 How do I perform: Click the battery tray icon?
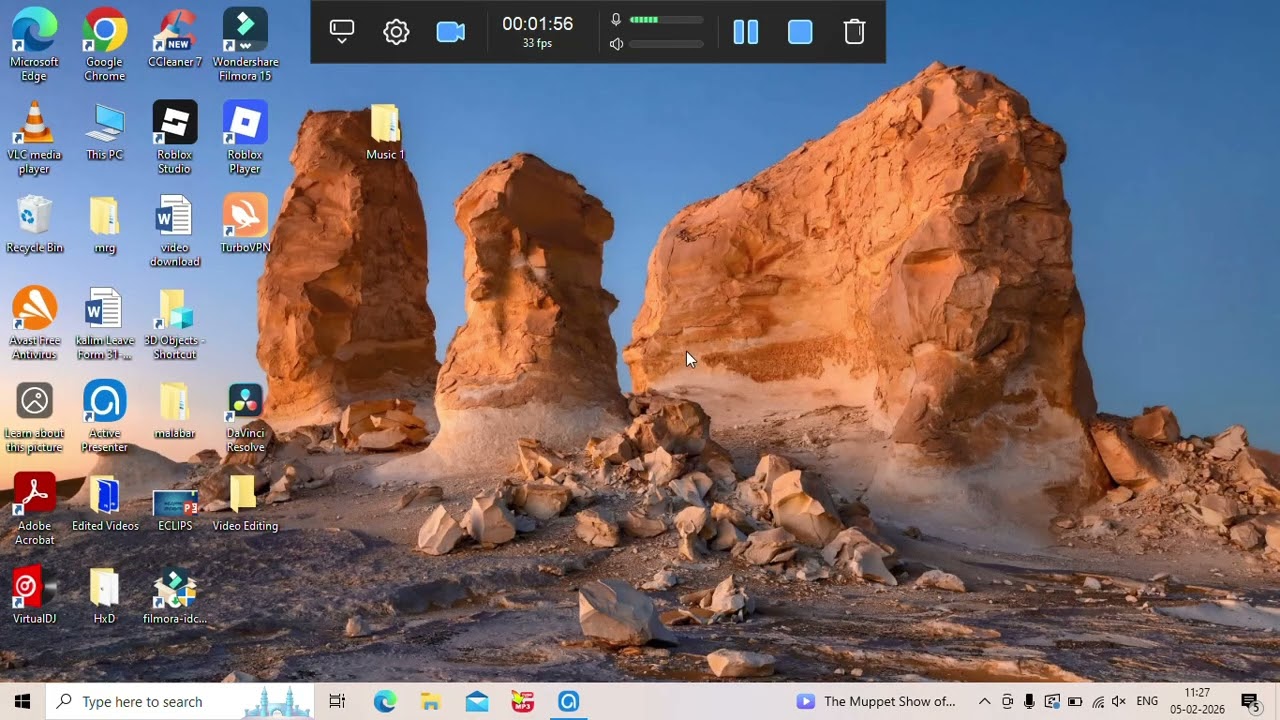[x=1075, y=701]
